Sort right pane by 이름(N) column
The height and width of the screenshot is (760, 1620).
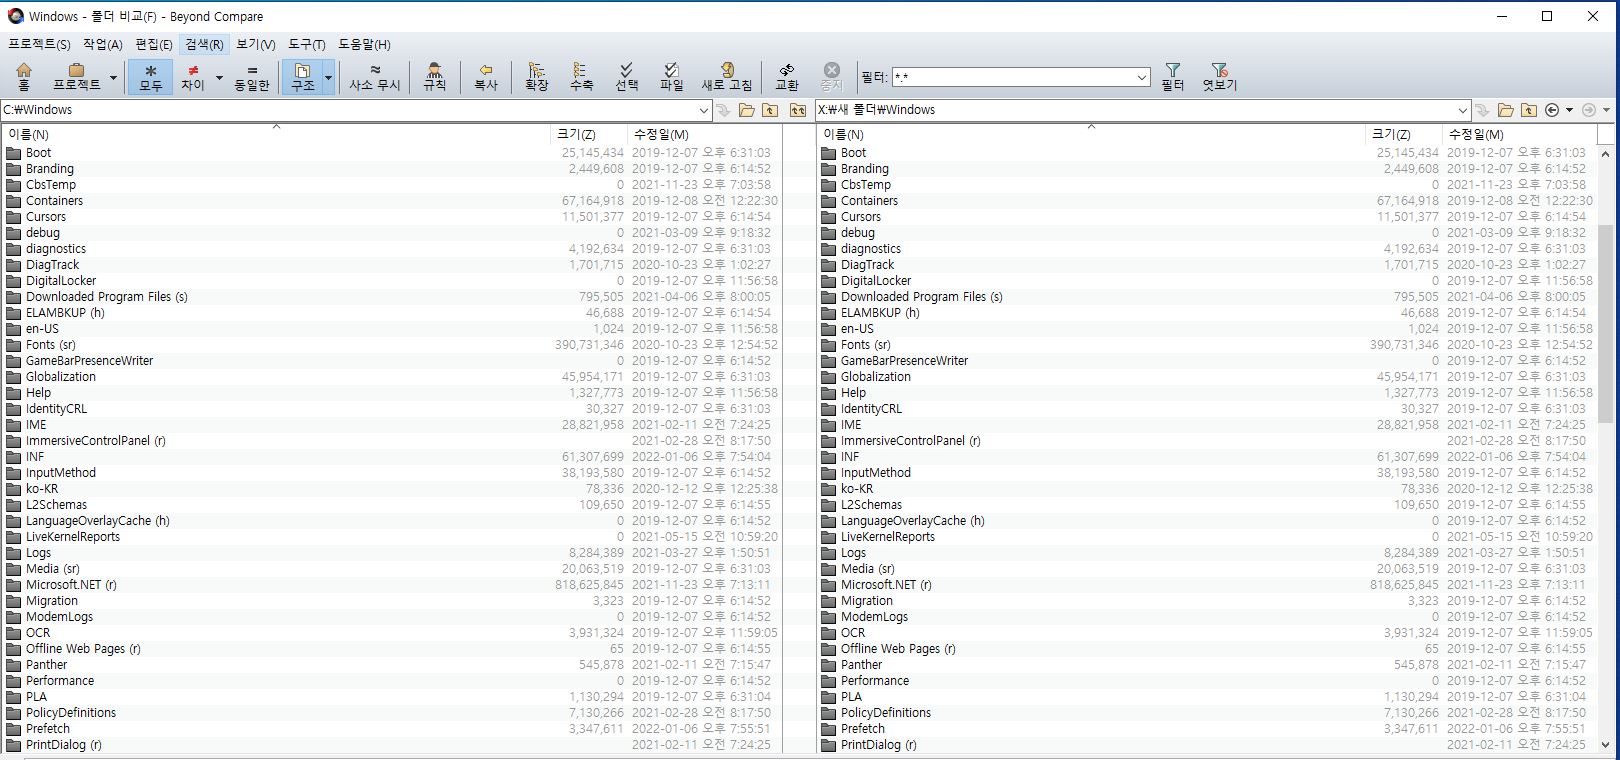1091,134
